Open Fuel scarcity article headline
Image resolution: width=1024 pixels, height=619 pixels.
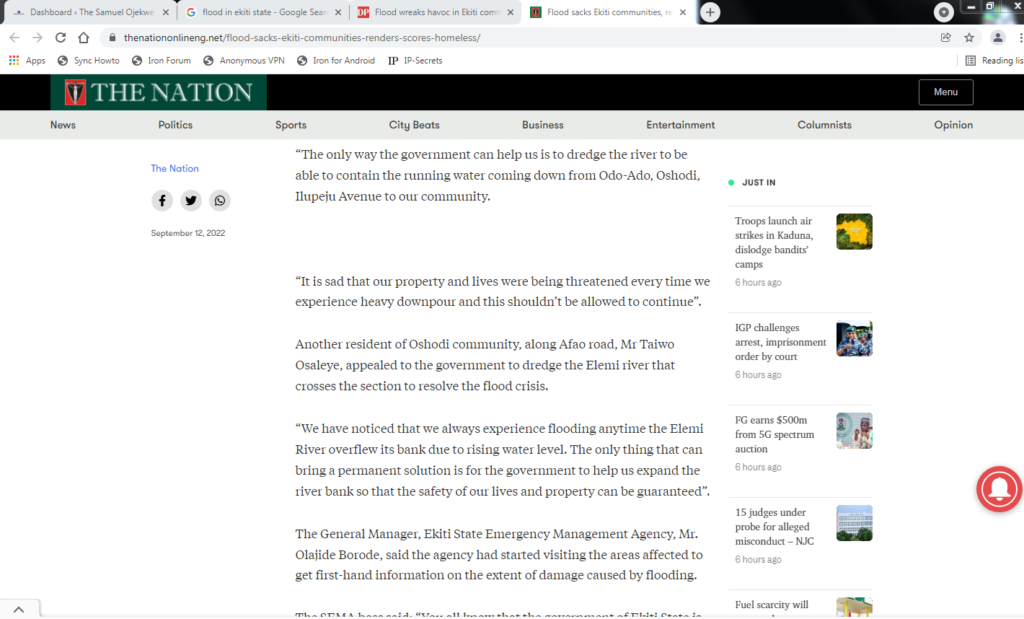(772, 605)
